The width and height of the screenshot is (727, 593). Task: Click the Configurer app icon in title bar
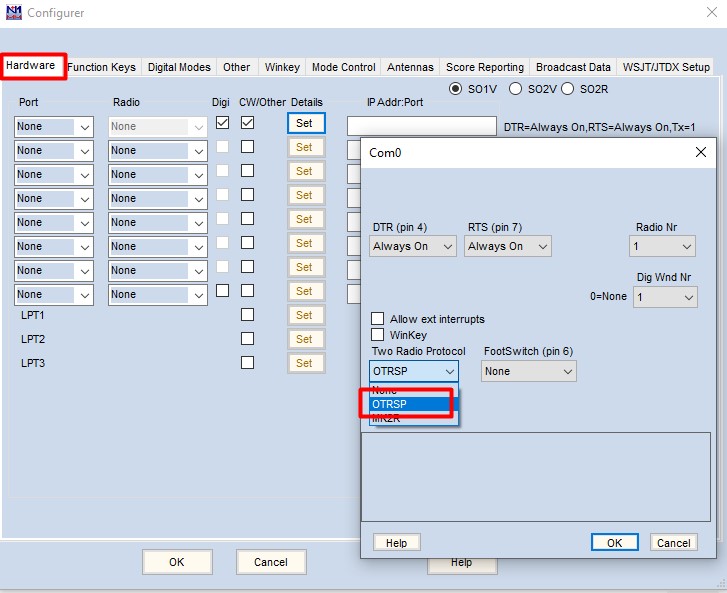[13, 13]
